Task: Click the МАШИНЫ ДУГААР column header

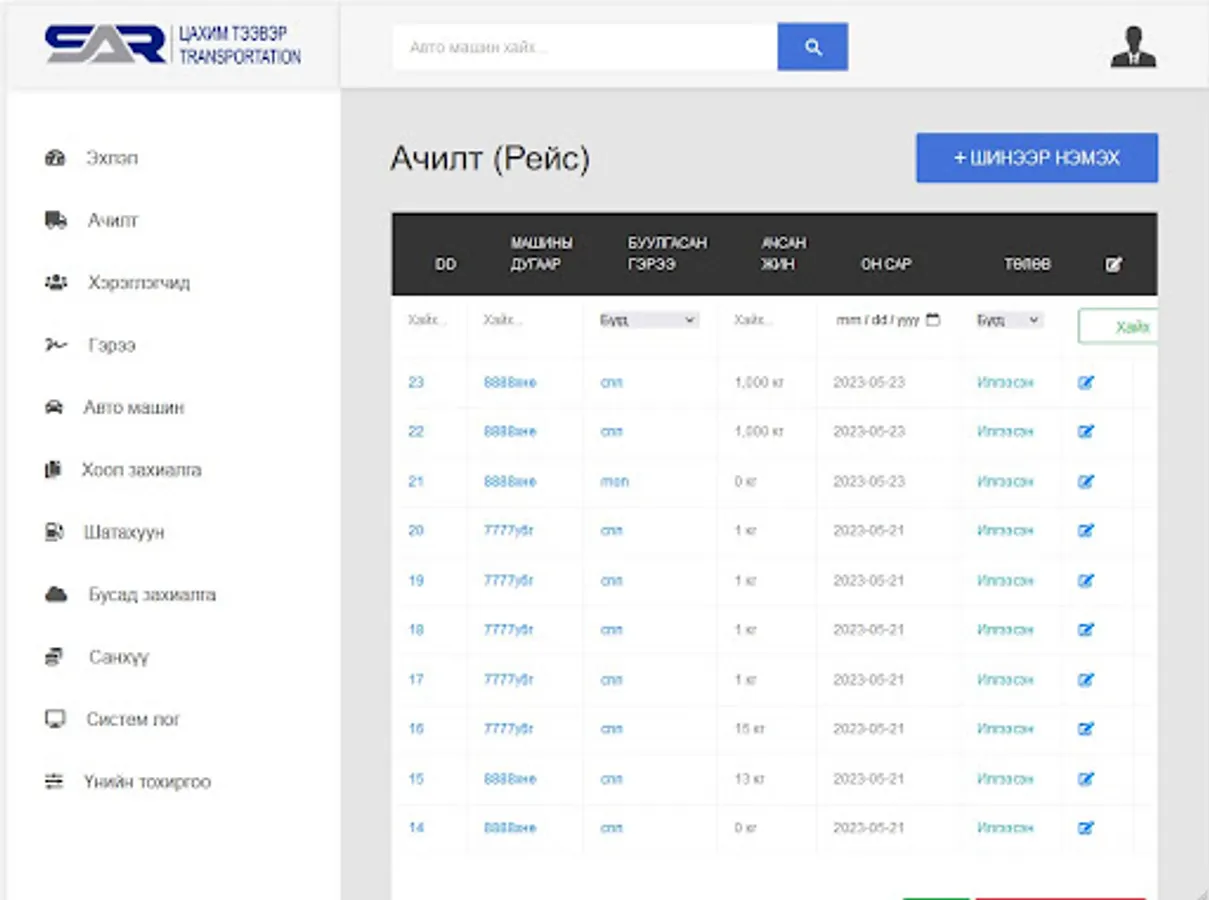Action: pos(542,254)
